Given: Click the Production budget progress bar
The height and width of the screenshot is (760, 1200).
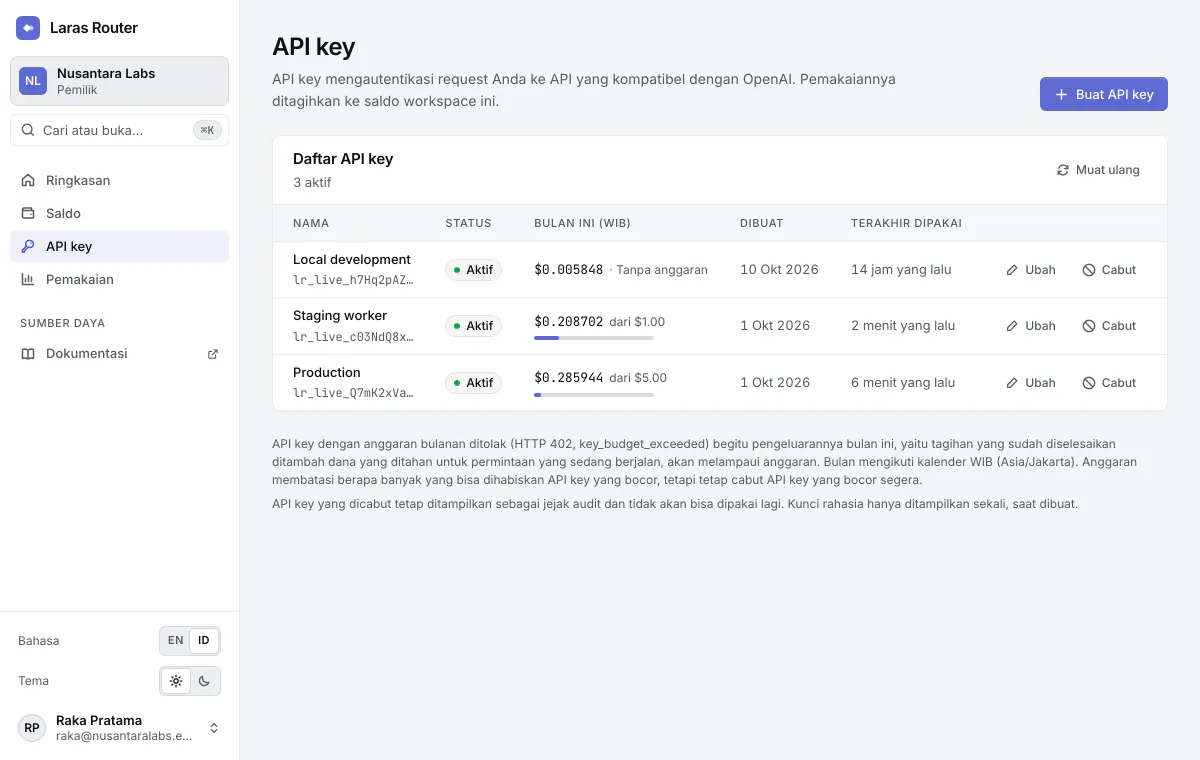Looking at the screenshot, I should (594, 395).
